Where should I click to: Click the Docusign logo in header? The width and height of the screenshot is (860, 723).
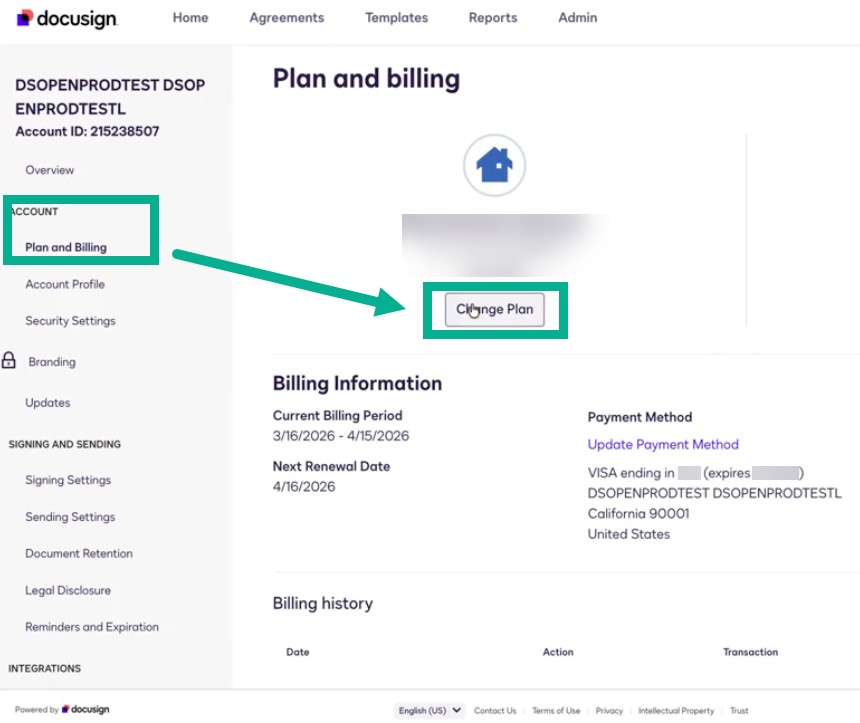[66, 18]
